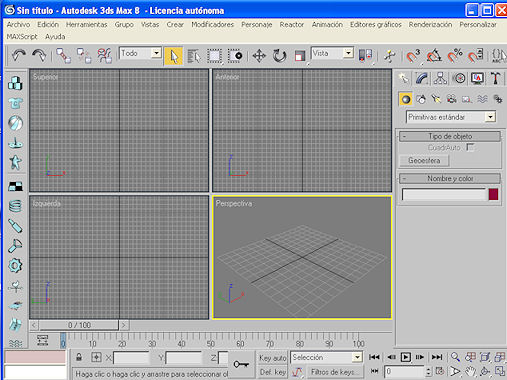The image size is (507, 380).
Task: Select the Geometry sphere category icon
Action: click(406, 99)
